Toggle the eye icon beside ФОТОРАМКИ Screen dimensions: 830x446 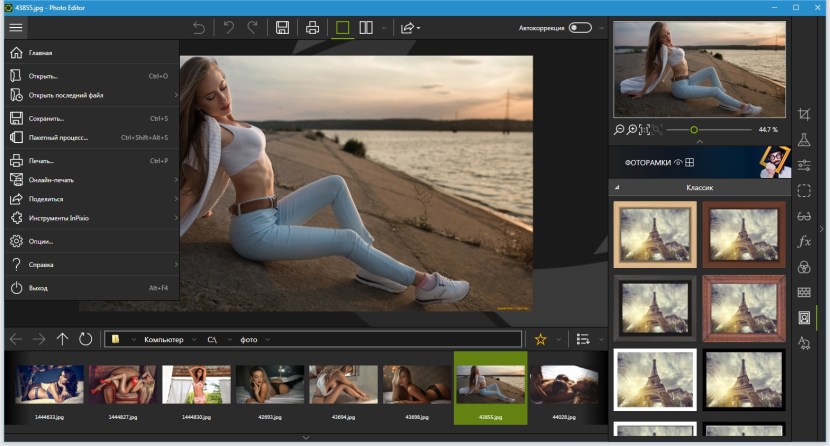(677, 162)
